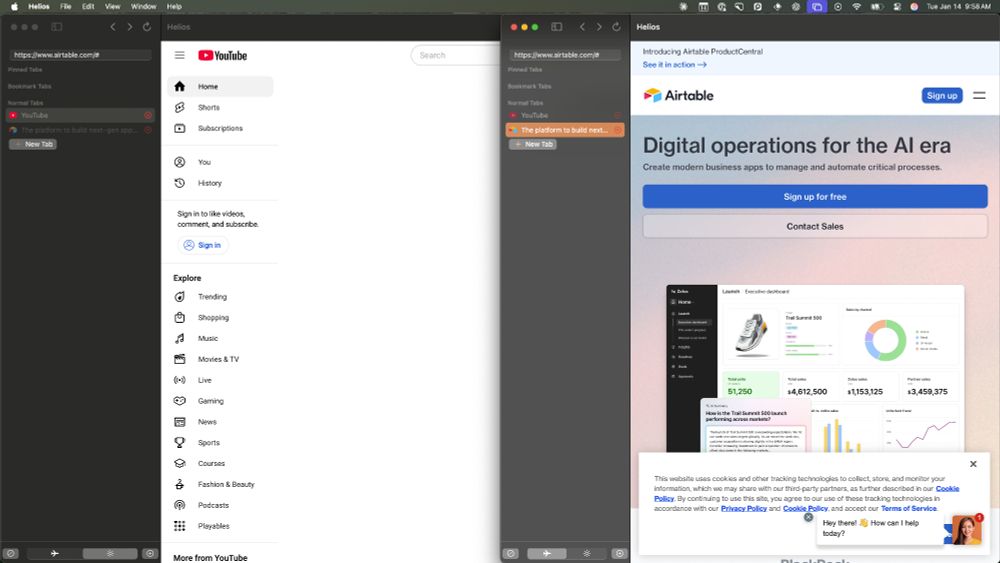
Task: Open Playables under Explore
Action: click(220, 526)
